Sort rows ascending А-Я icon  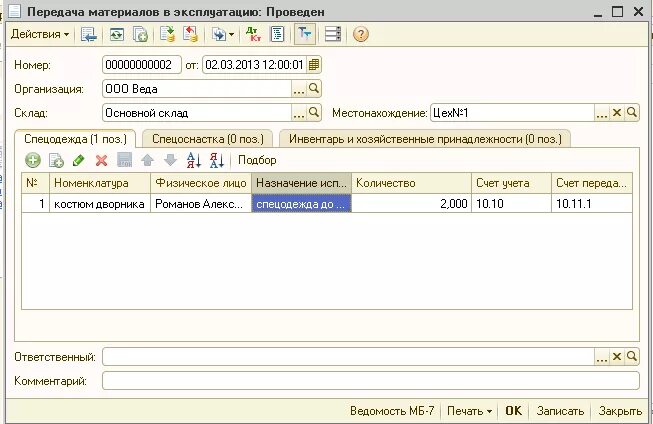(x=194, y=160)
